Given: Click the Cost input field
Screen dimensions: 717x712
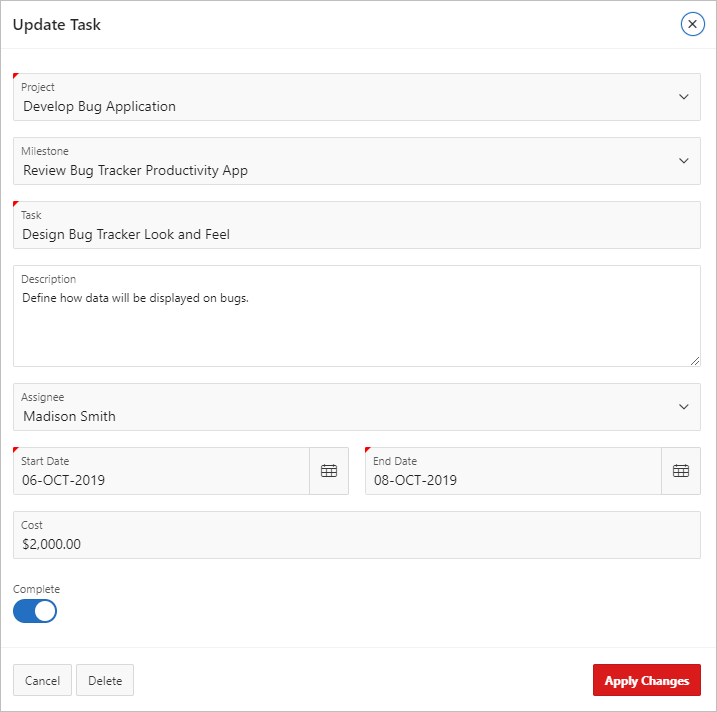Looking at the screenshot, I should tap(357, 535).
